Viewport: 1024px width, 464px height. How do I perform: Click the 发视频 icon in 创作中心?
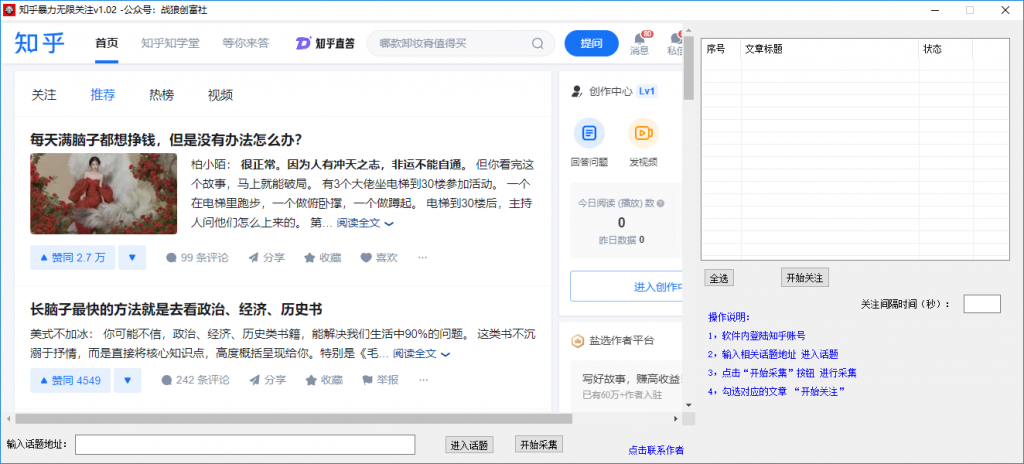pyautogui.click(x=643, y=133)
